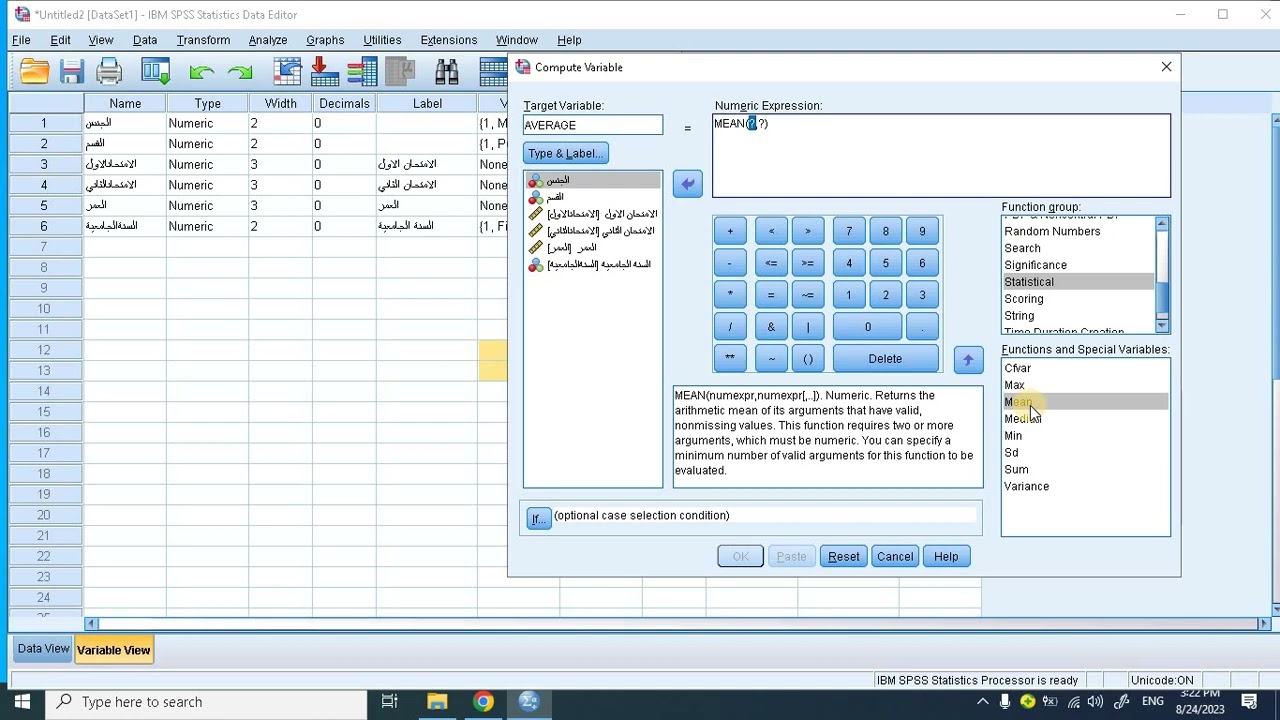Select the العمر scale variable in the list
This screenshot has width=1280, height=720.
point(592,248)
